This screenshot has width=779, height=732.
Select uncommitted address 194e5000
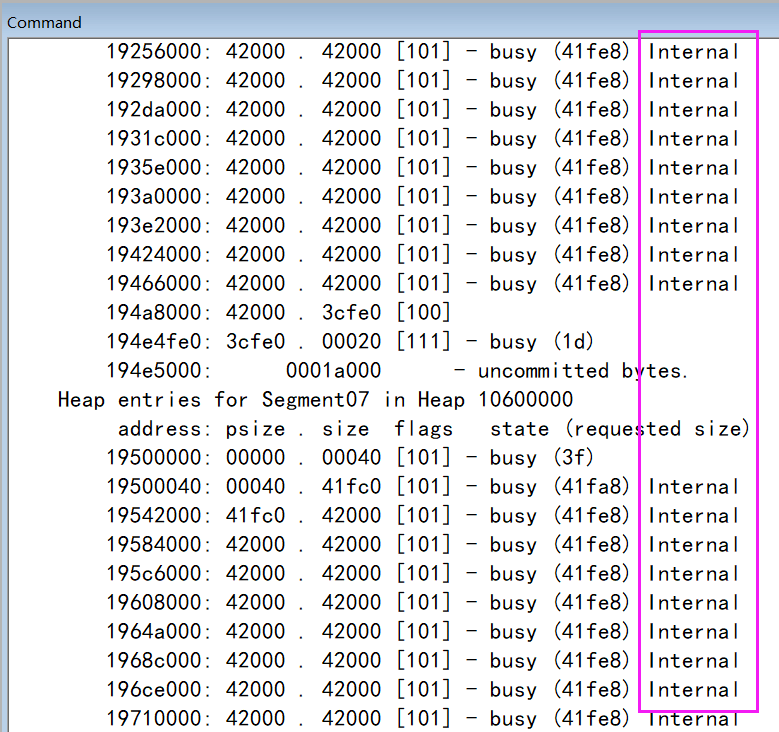click(x=158, y=370)
